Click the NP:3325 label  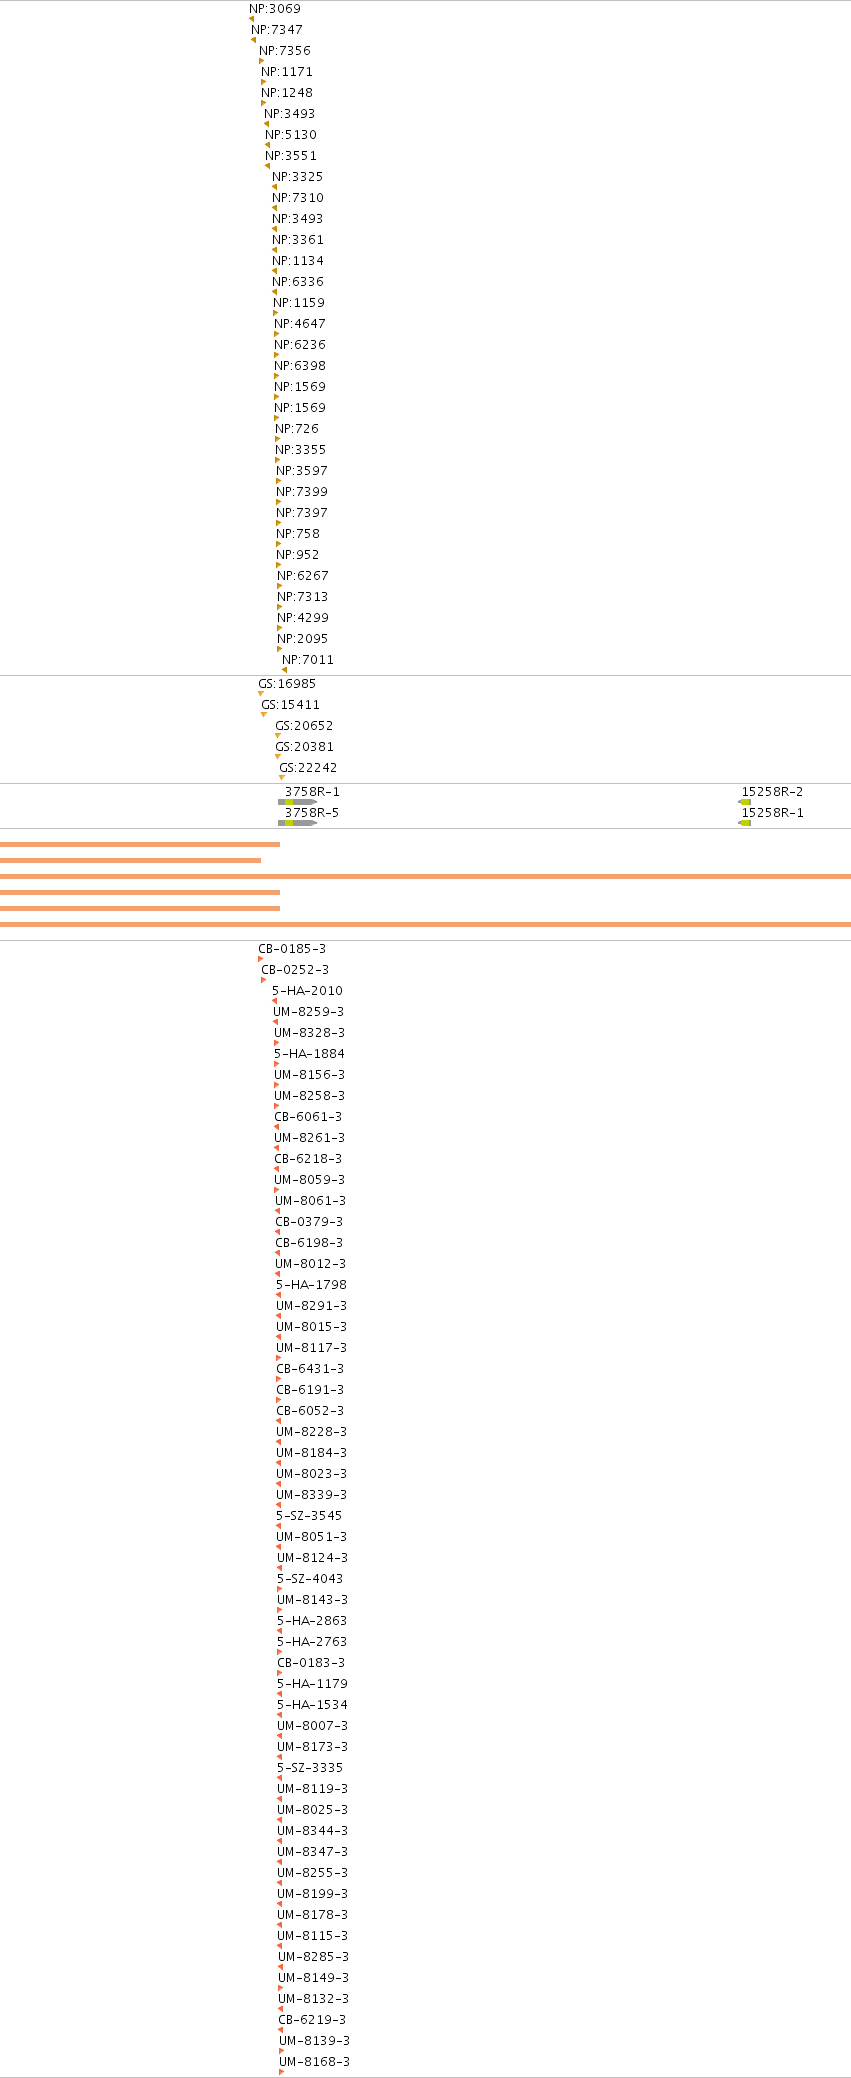(298, 177)
